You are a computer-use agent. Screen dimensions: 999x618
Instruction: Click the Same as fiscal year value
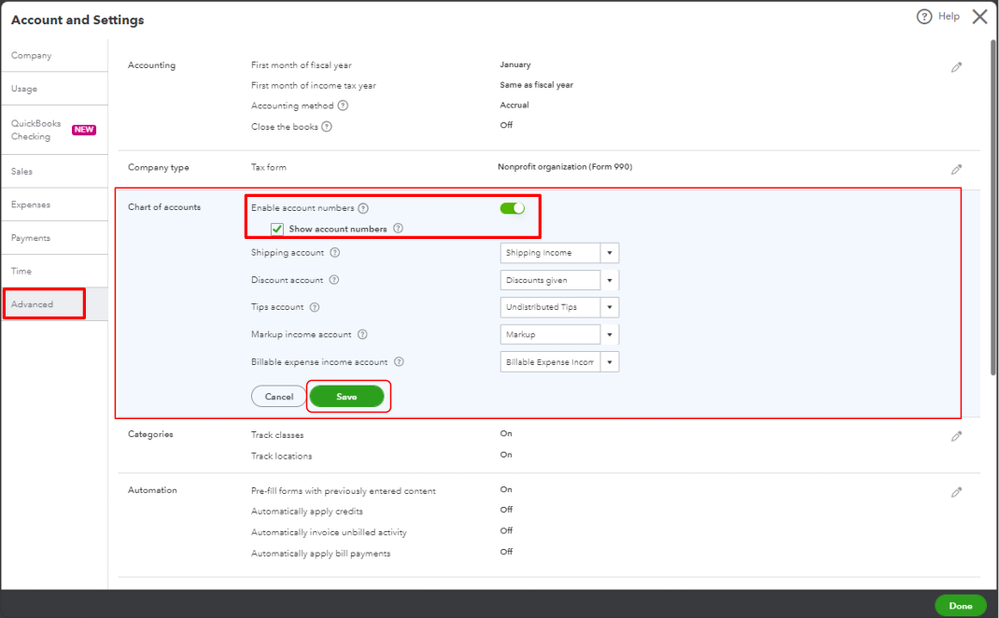coord(536,85)
